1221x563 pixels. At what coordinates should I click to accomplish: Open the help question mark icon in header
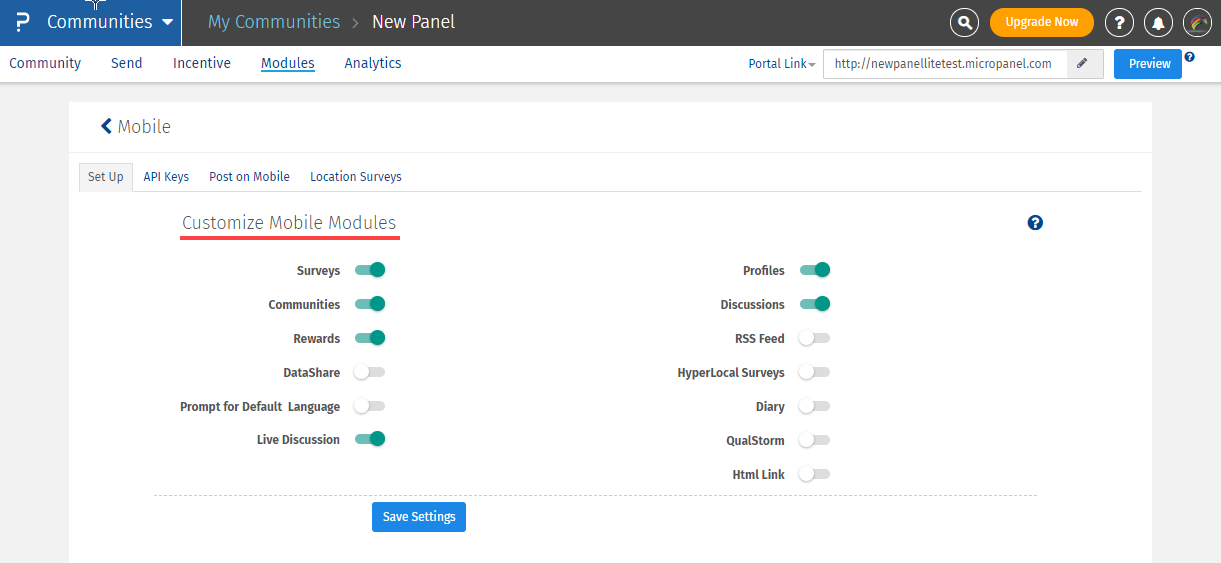pos(1119,22)
